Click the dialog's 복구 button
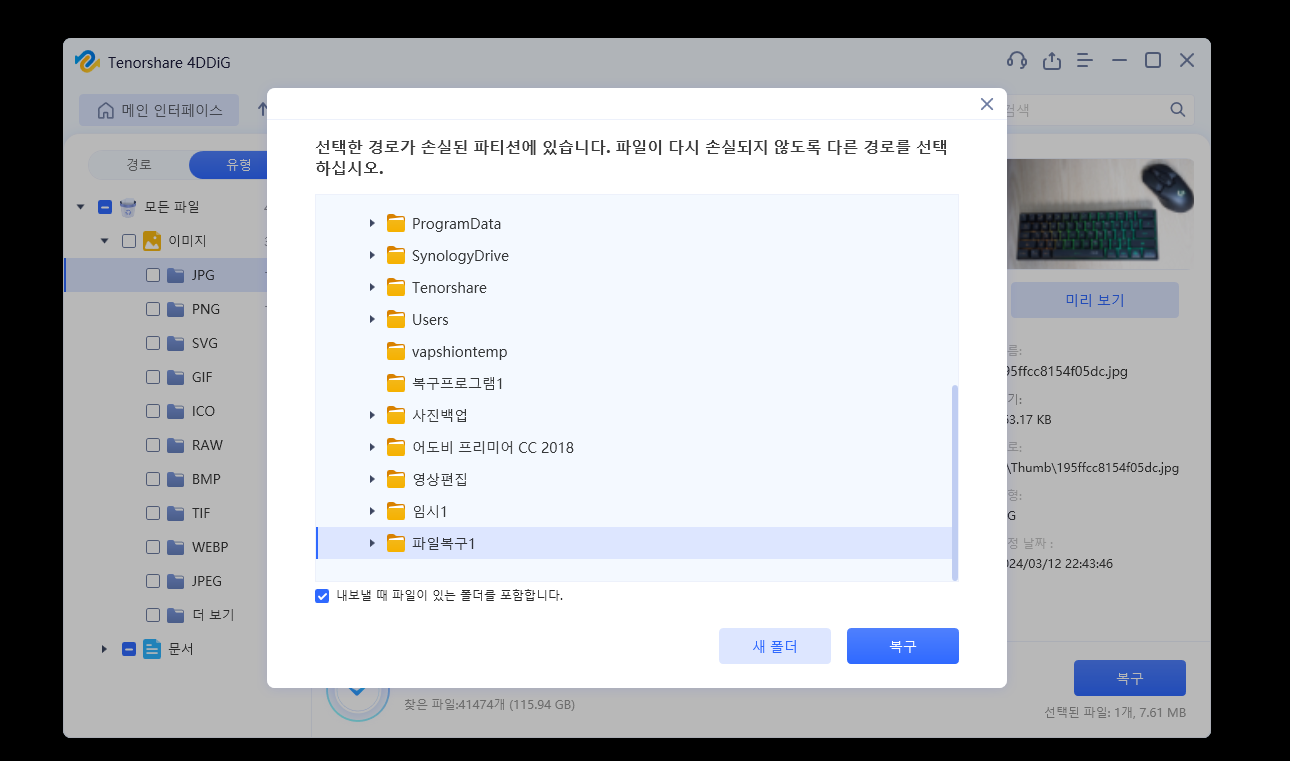Image resolution: width=1290 pixels, height=761 pixels. tap(903, 646)
